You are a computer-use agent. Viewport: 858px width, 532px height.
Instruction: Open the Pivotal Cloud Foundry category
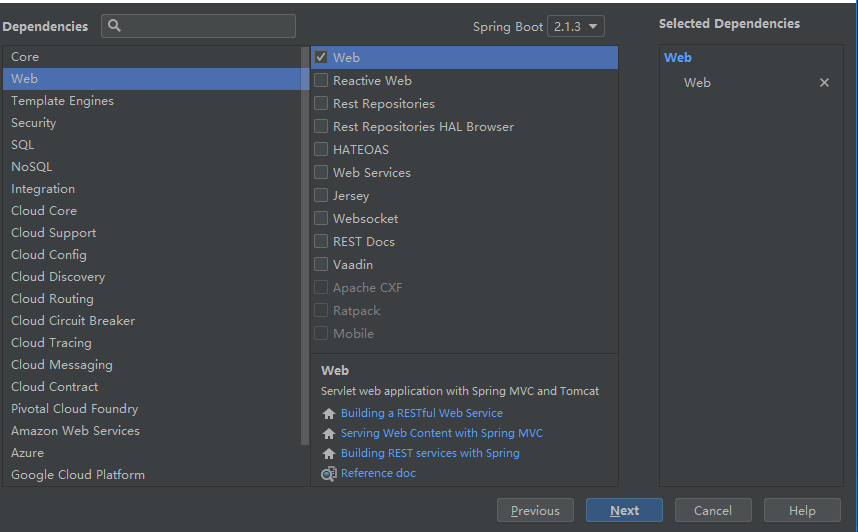tap(152, 409)
